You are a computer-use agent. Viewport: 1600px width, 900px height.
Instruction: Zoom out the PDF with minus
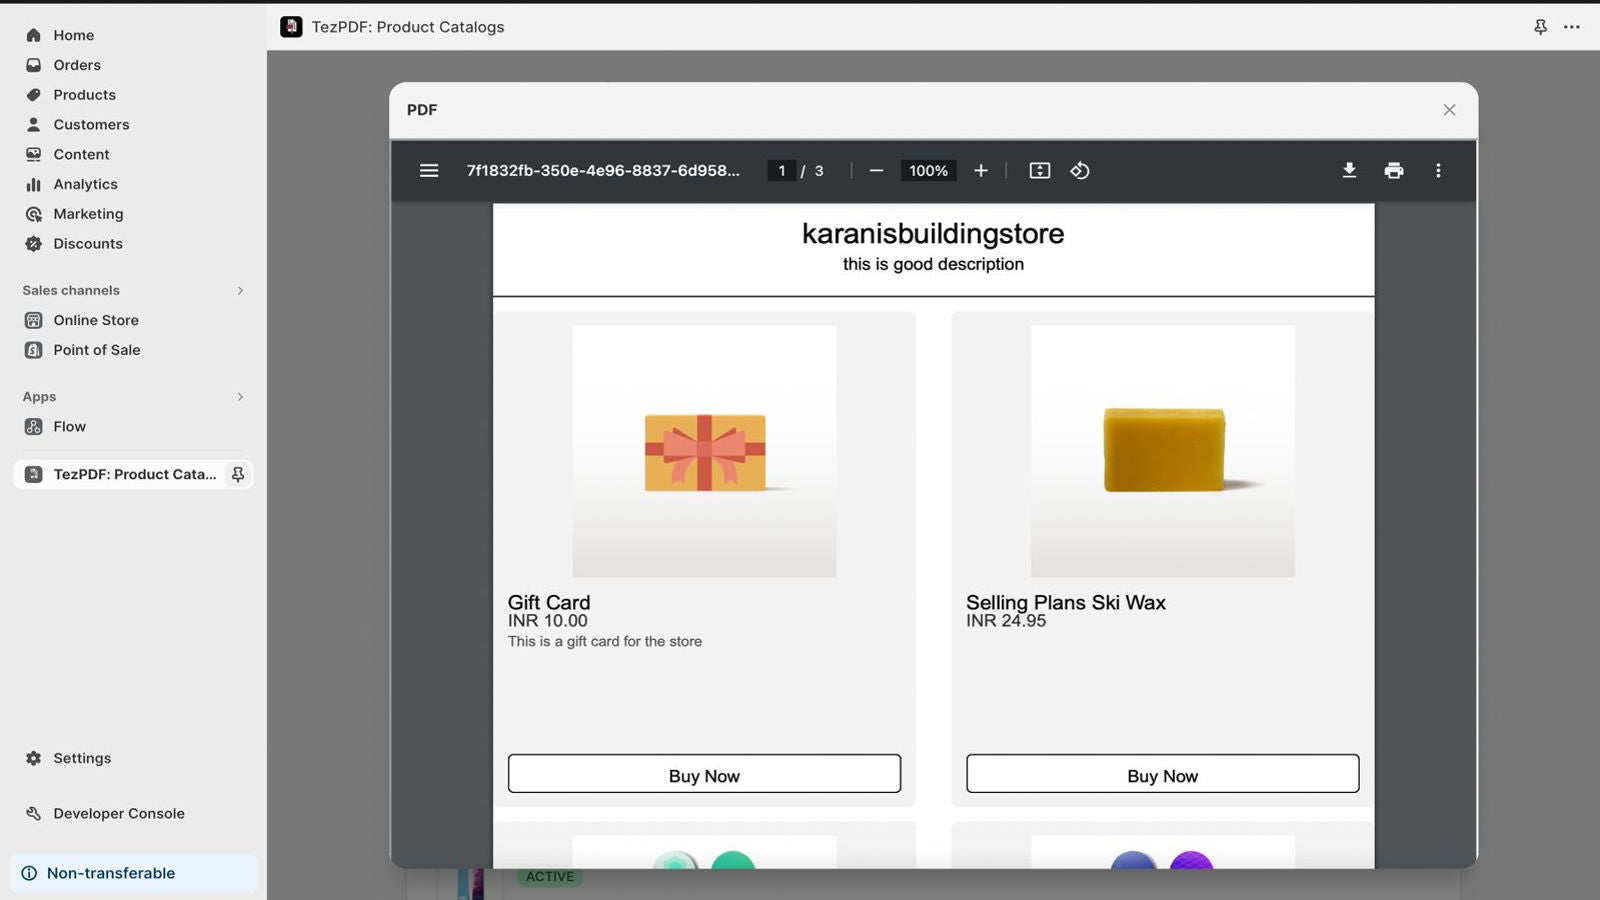tap(876, 171)
